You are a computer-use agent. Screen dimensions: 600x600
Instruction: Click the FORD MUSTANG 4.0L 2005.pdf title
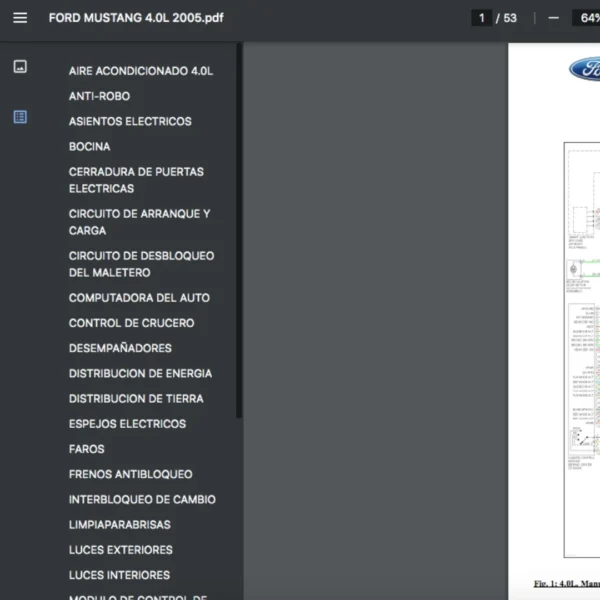[136, 18]
